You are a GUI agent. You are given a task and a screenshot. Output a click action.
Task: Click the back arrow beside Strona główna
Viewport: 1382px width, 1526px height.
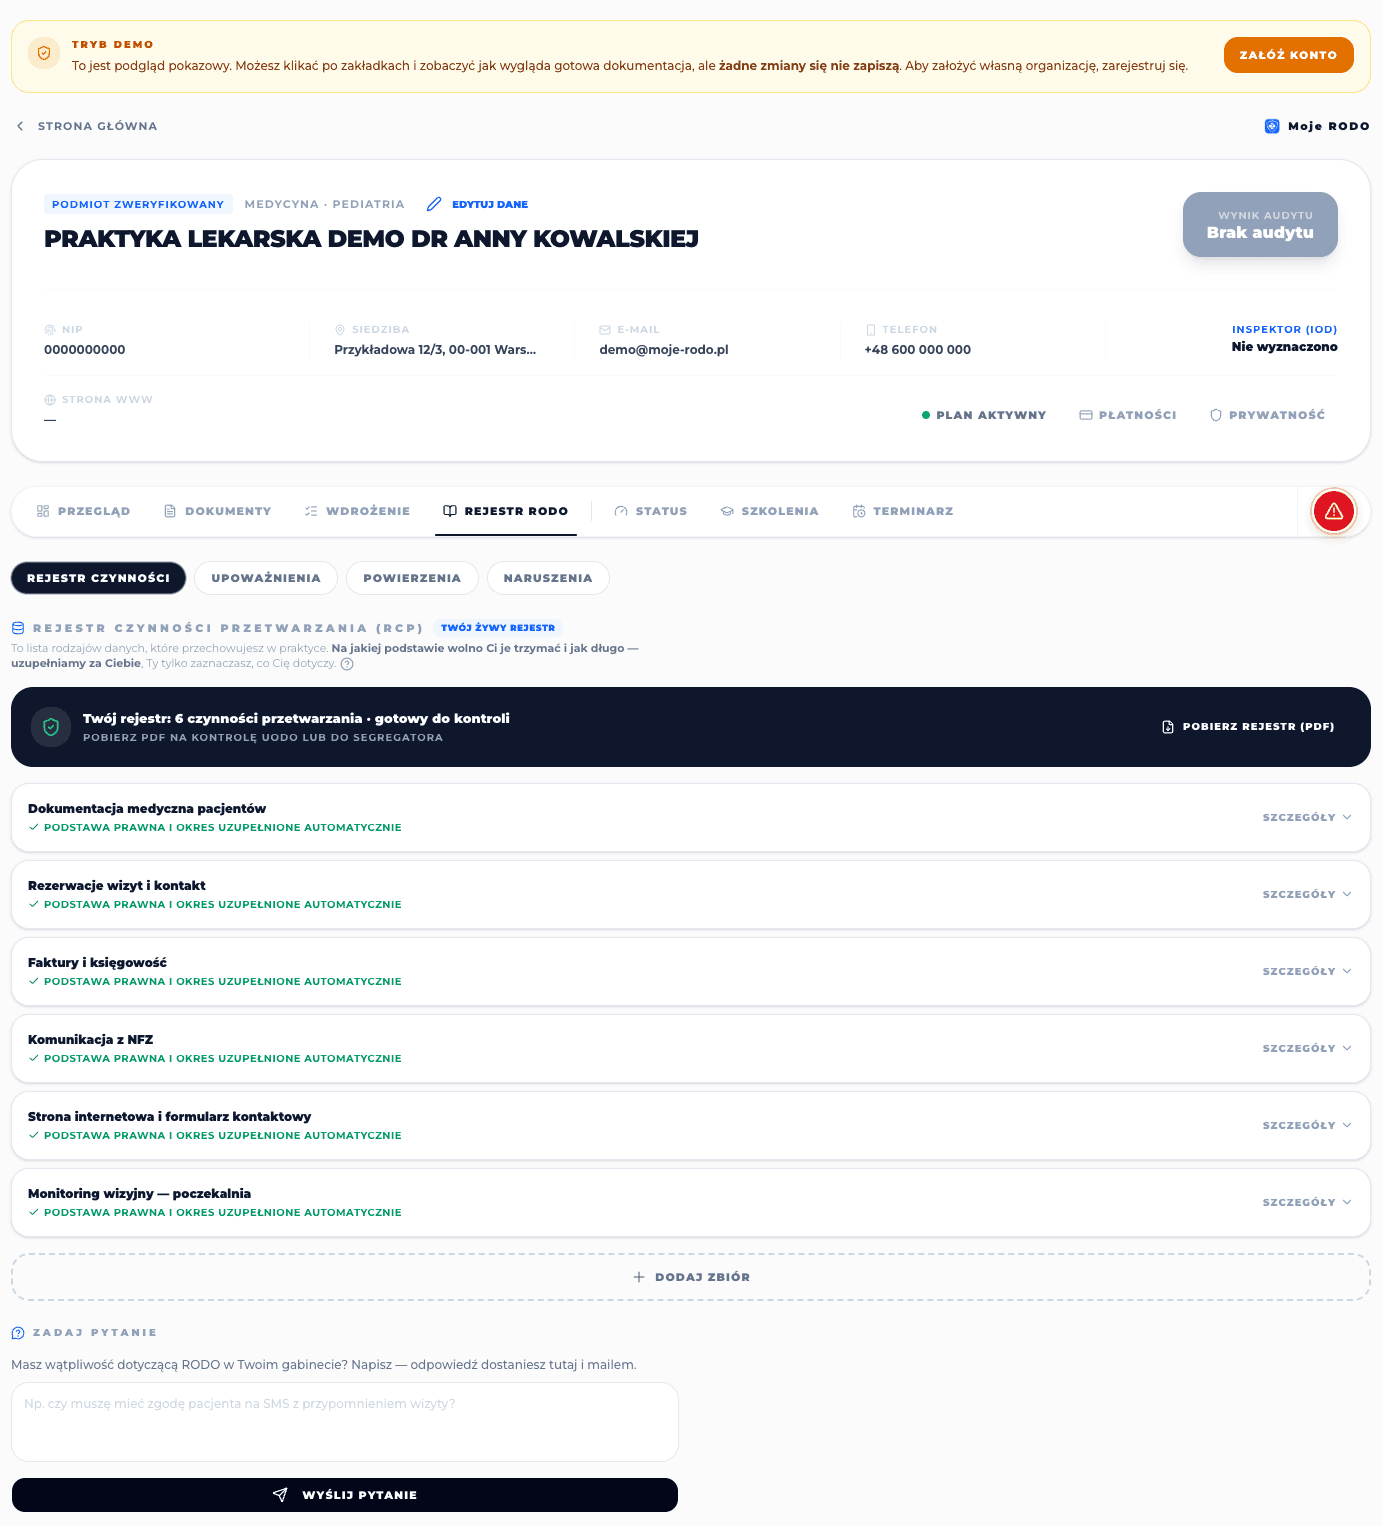coord(20,126)
